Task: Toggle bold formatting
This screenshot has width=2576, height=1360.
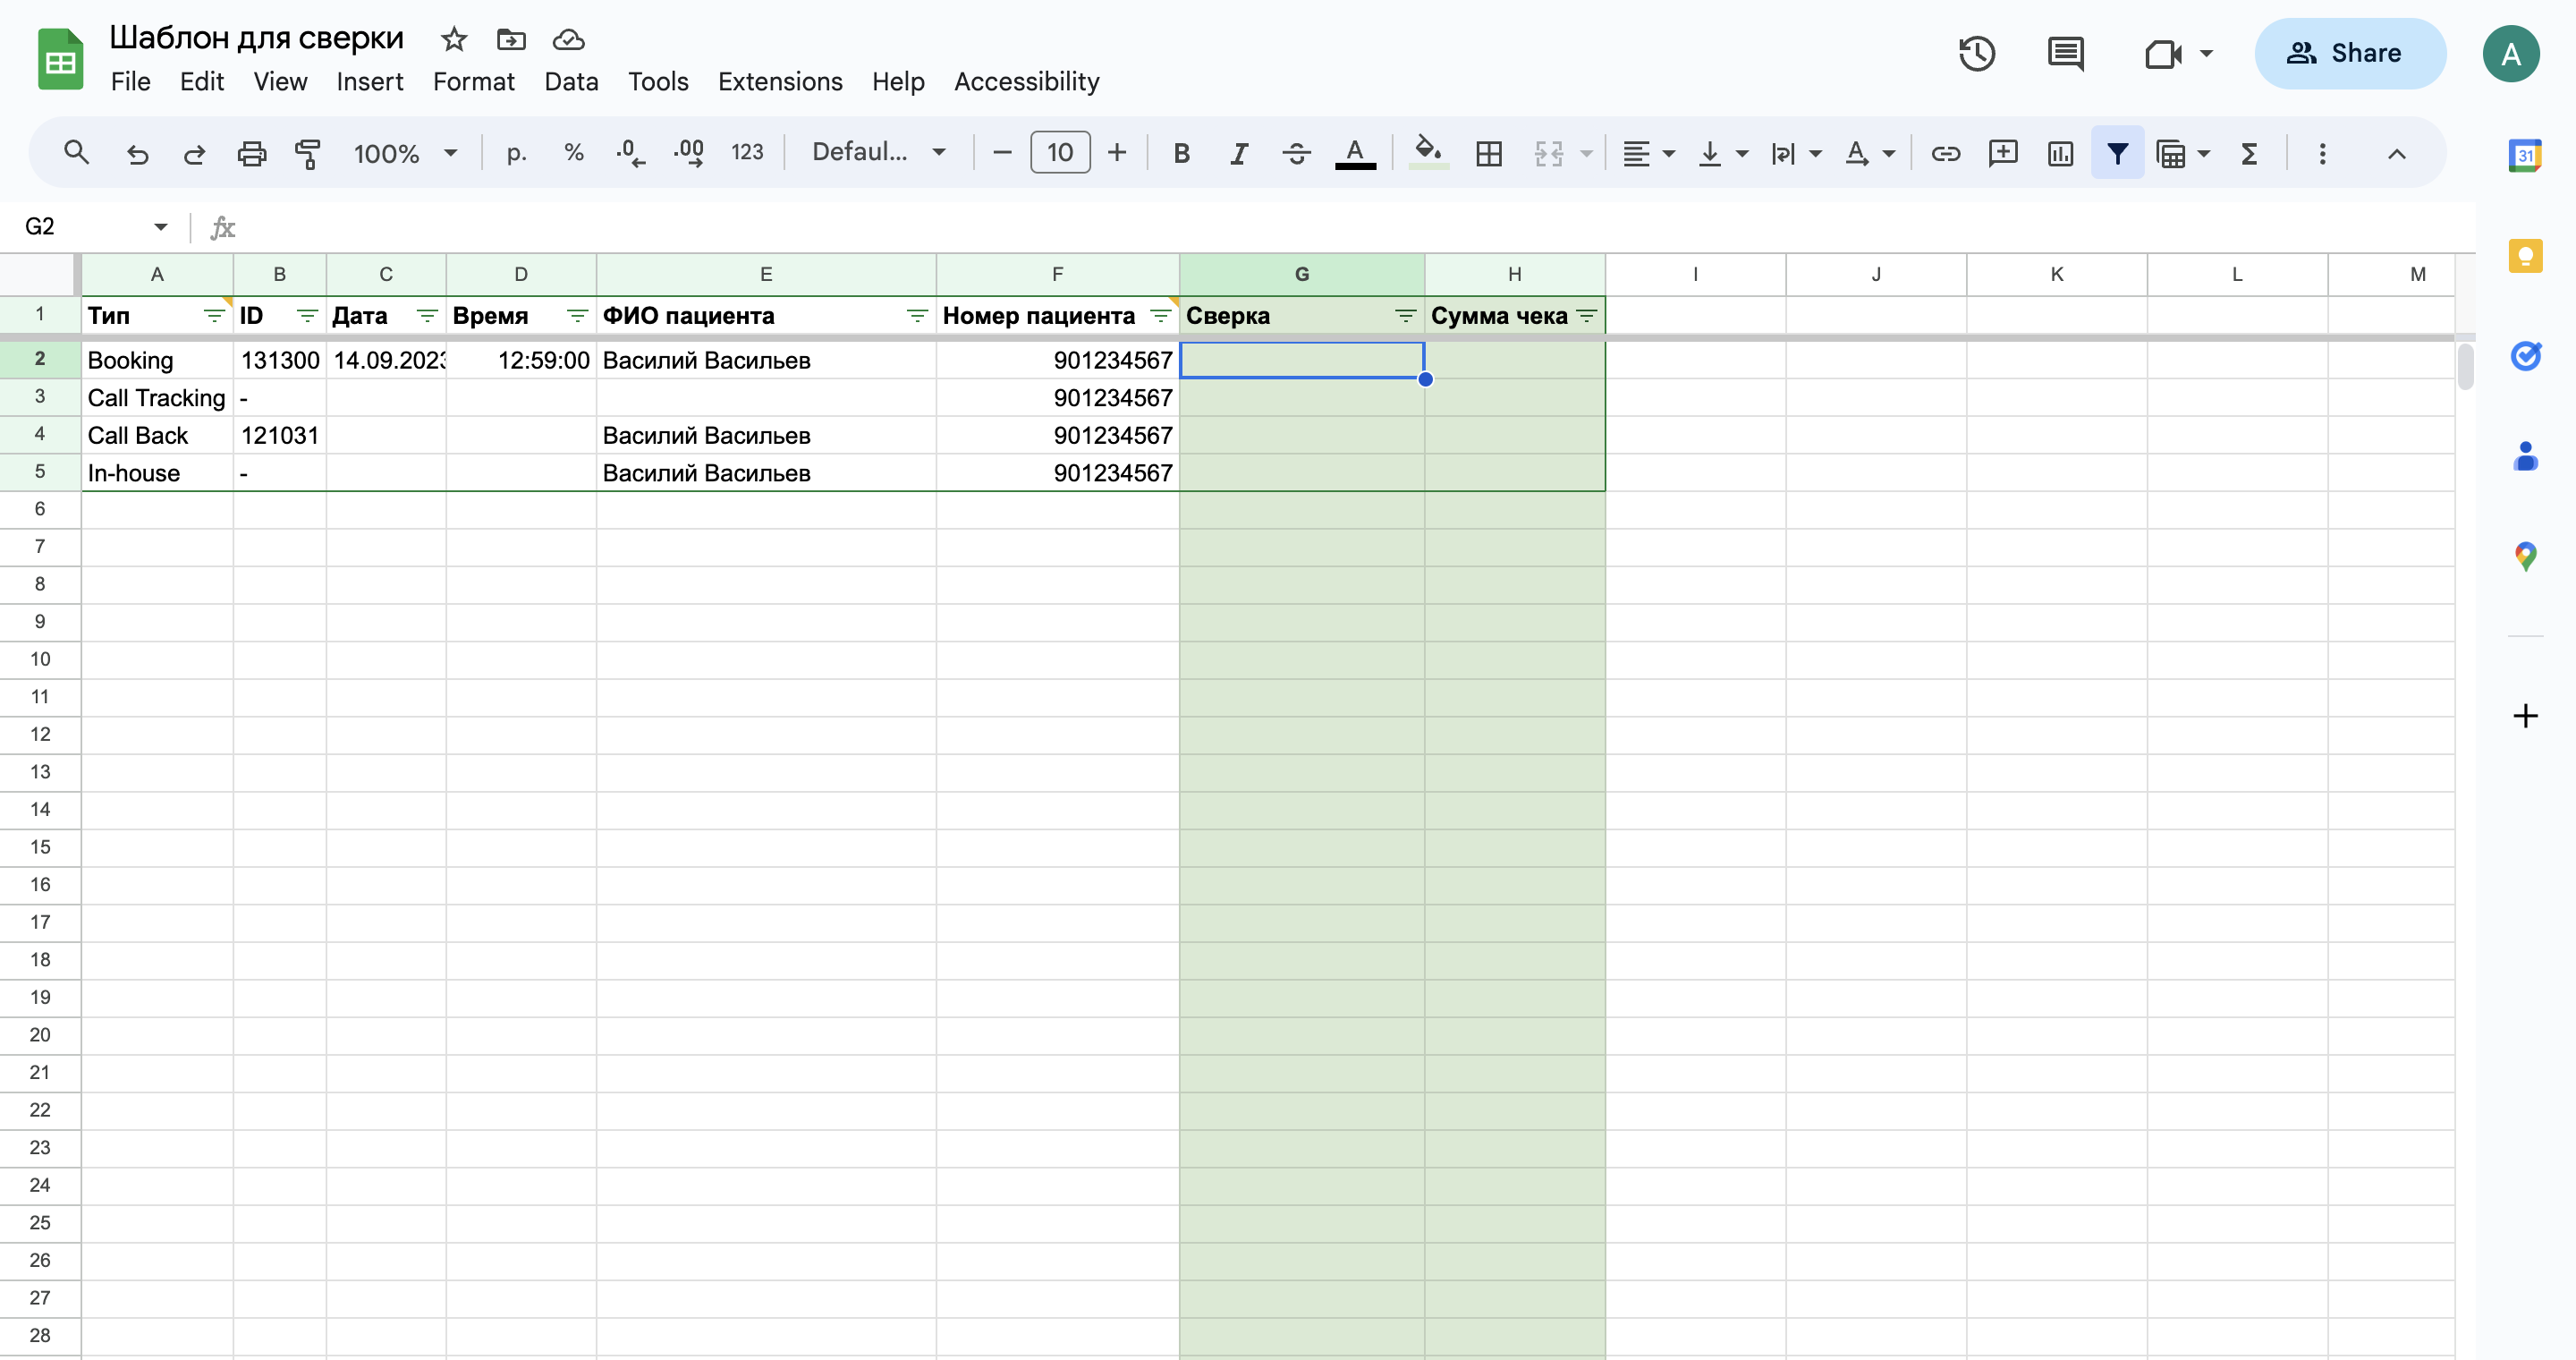Action: coord(1181,153)
